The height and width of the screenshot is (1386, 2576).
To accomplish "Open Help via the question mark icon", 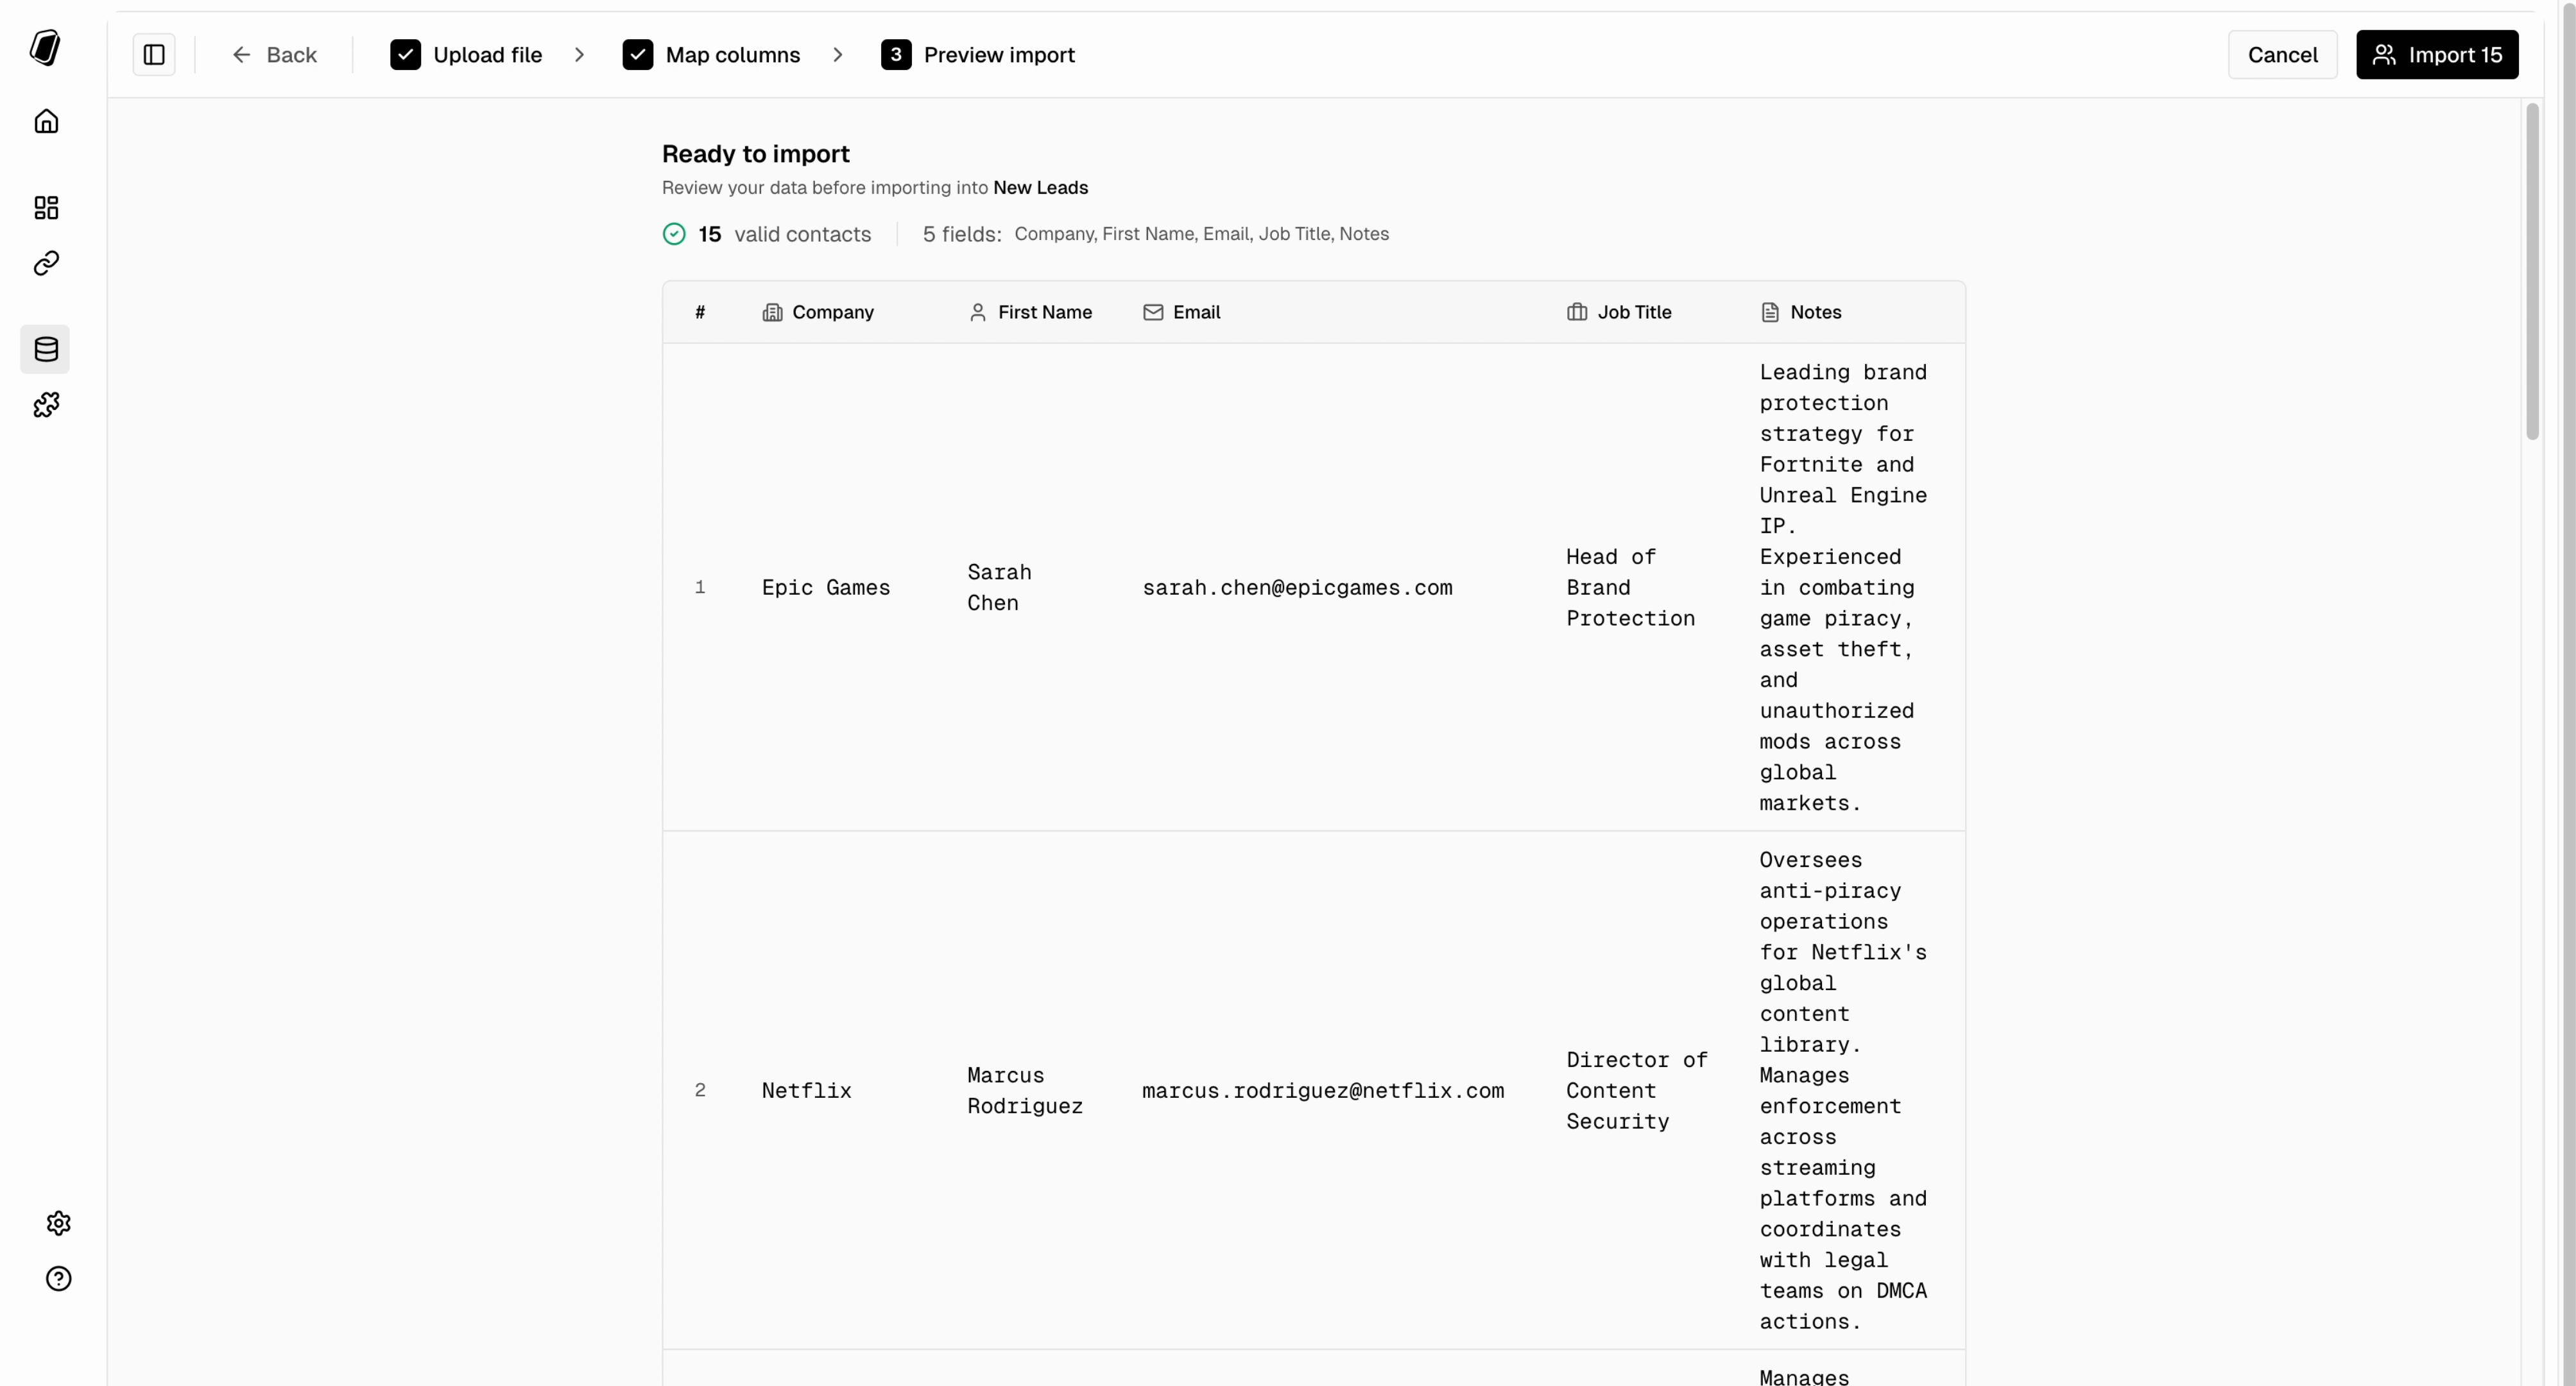I will pyautogui.click(x=58, y=1279).
